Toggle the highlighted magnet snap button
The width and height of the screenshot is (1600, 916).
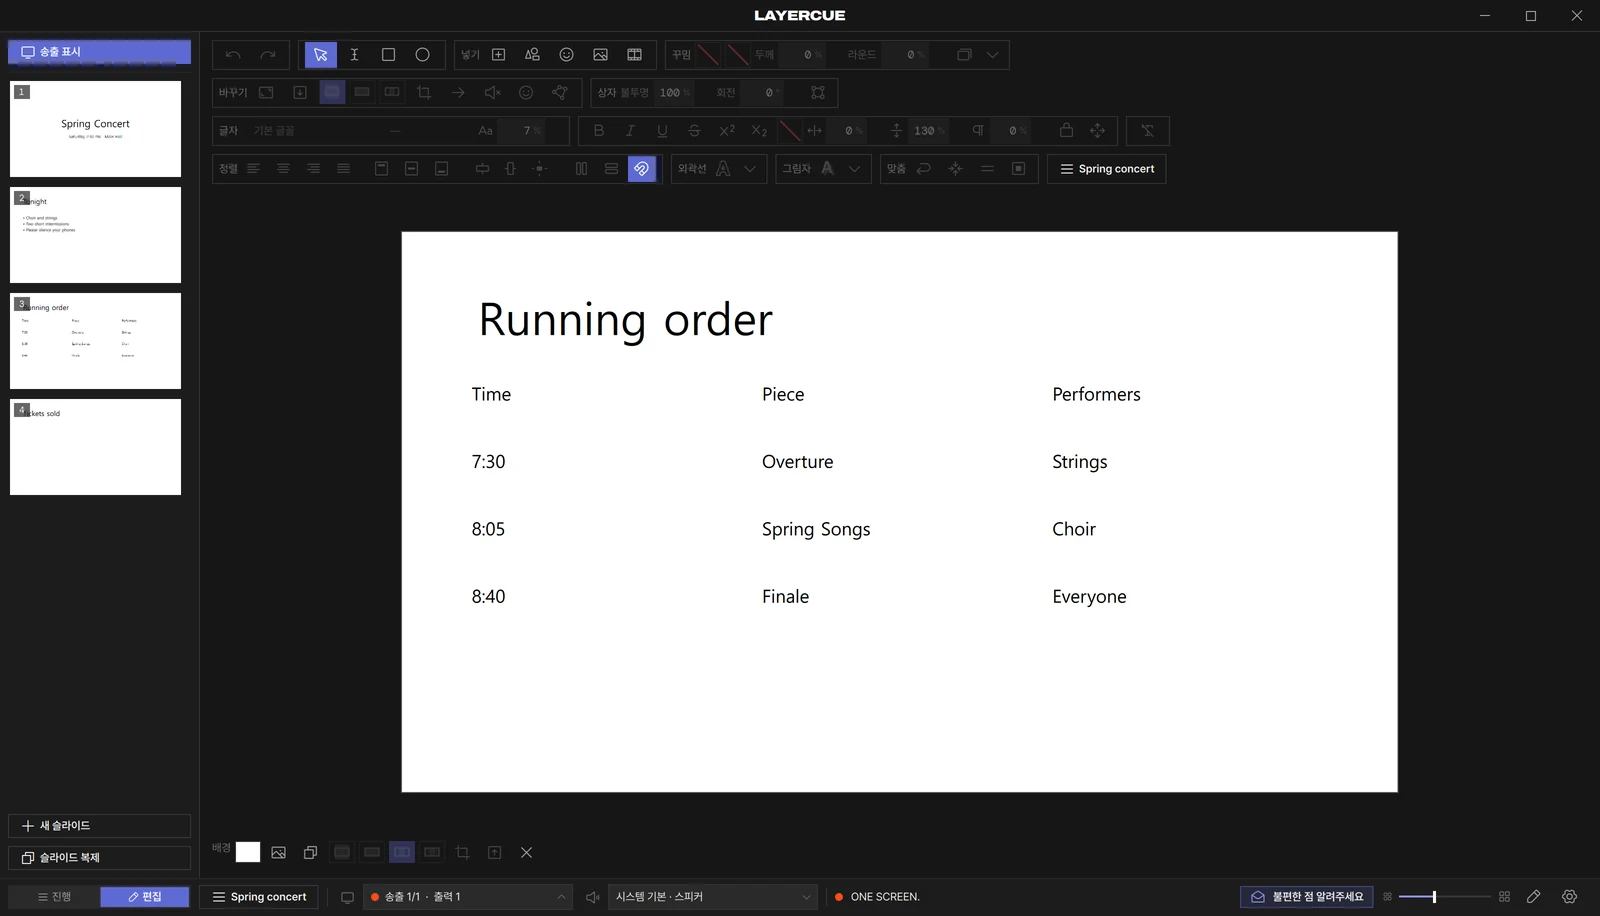tap(641, 169)
